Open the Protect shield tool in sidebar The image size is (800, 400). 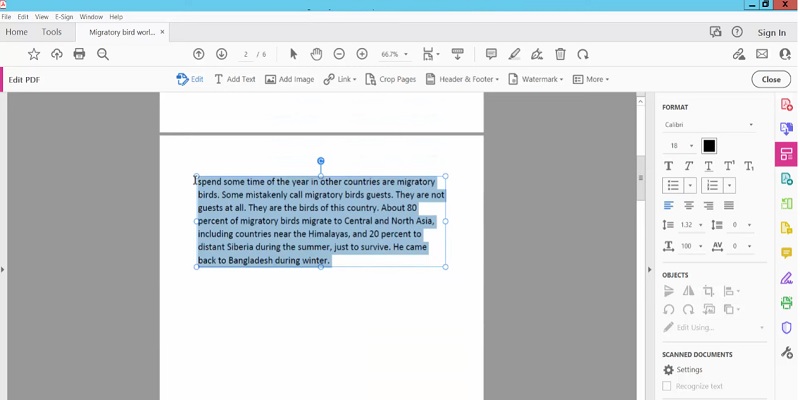786,328
